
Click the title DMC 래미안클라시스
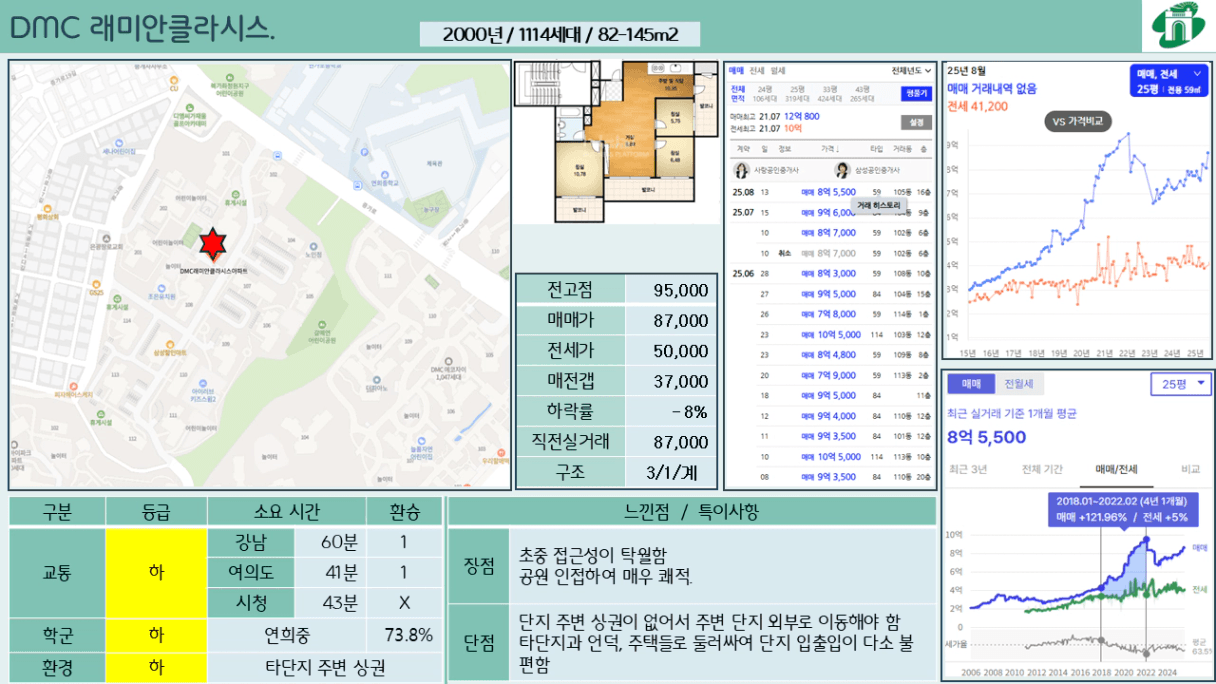tap(142, 29)
